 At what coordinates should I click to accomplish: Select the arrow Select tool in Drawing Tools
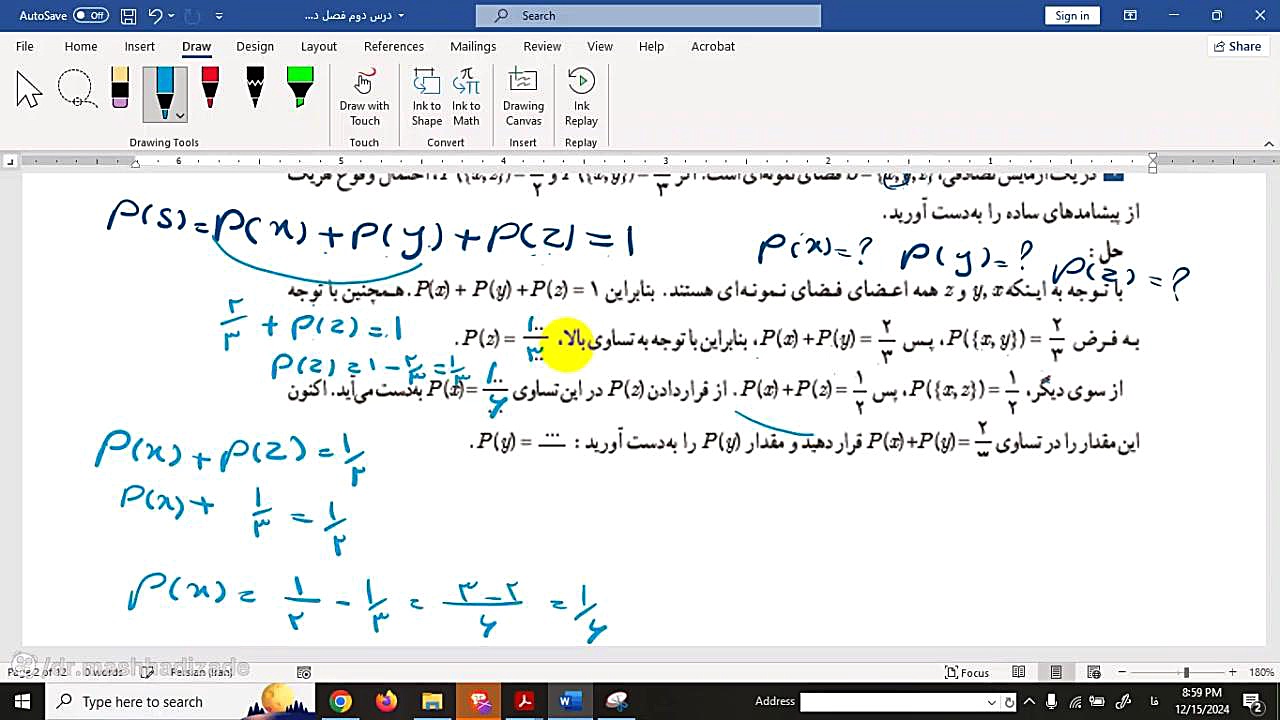point(29,89)
